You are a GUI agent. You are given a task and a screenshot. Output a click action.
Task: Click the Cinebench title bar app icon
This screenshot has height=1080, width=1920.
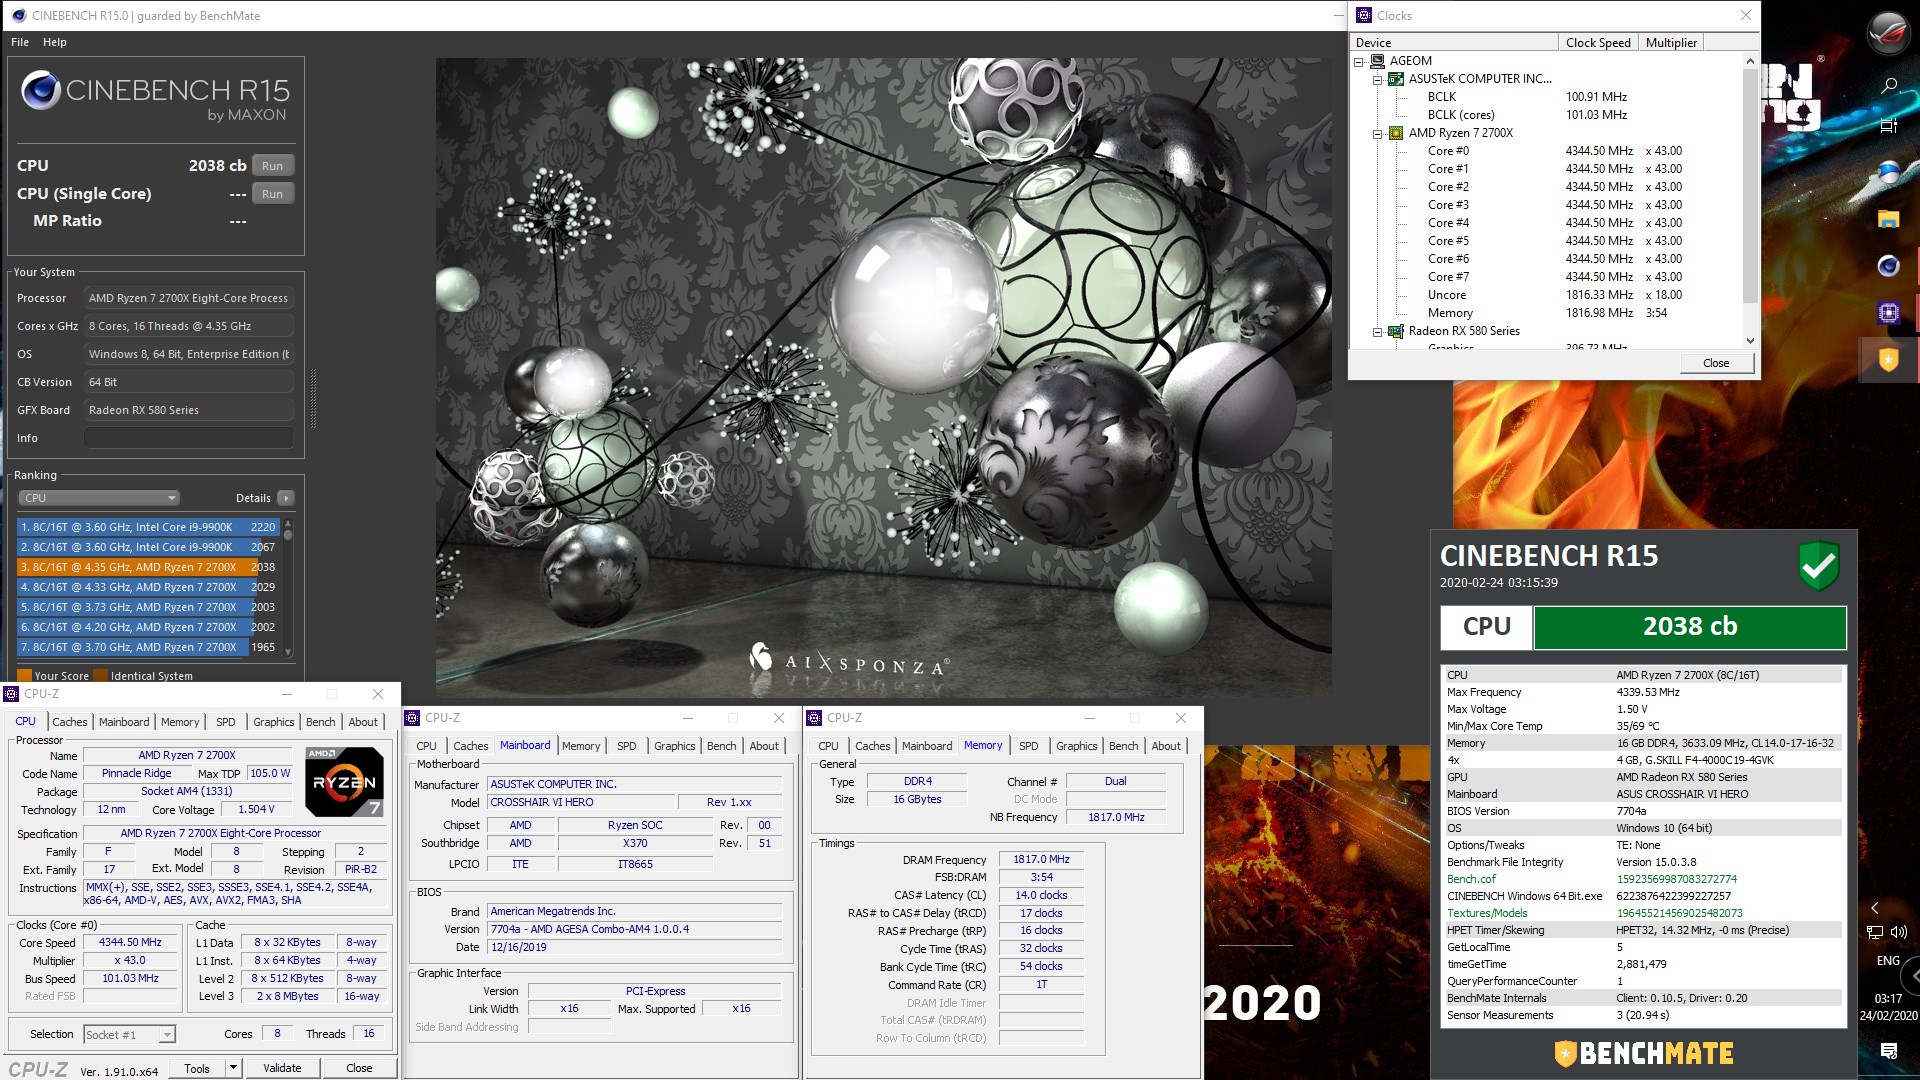19,15
